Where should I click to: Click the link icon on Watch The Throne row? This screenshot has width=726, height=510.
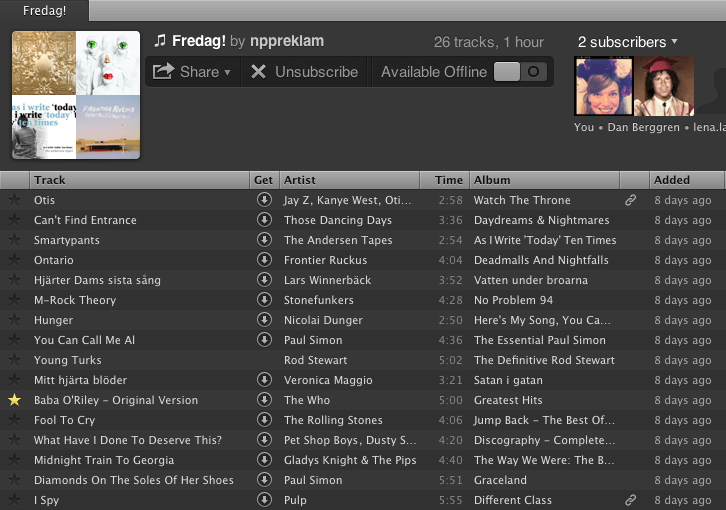click(630, 200)
